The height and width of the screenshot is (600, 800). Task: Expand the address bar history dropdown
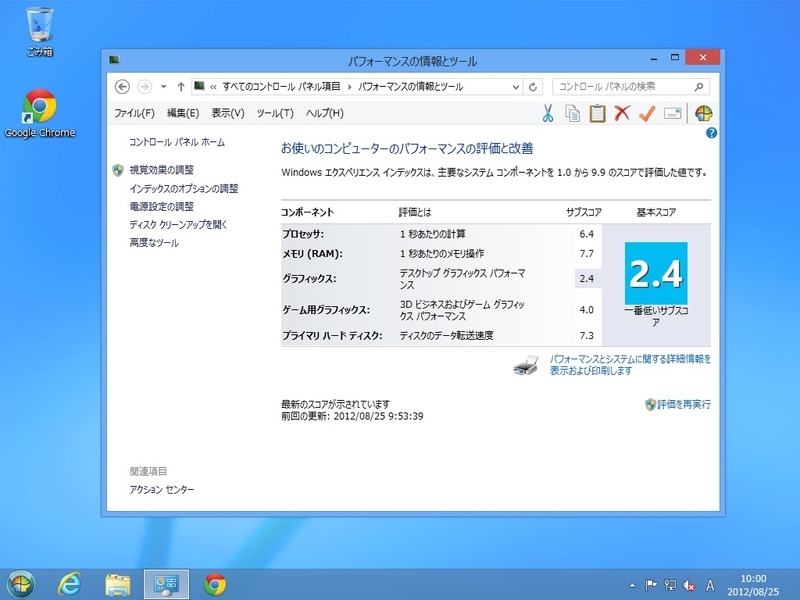point(516,87)
